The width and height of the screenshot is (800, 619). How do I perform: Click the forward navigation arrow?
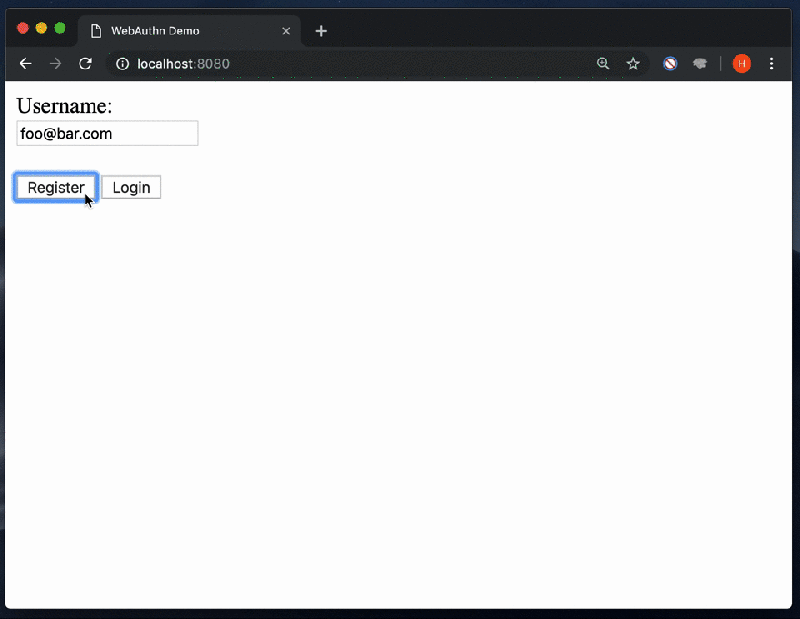(x=55, y=63)
